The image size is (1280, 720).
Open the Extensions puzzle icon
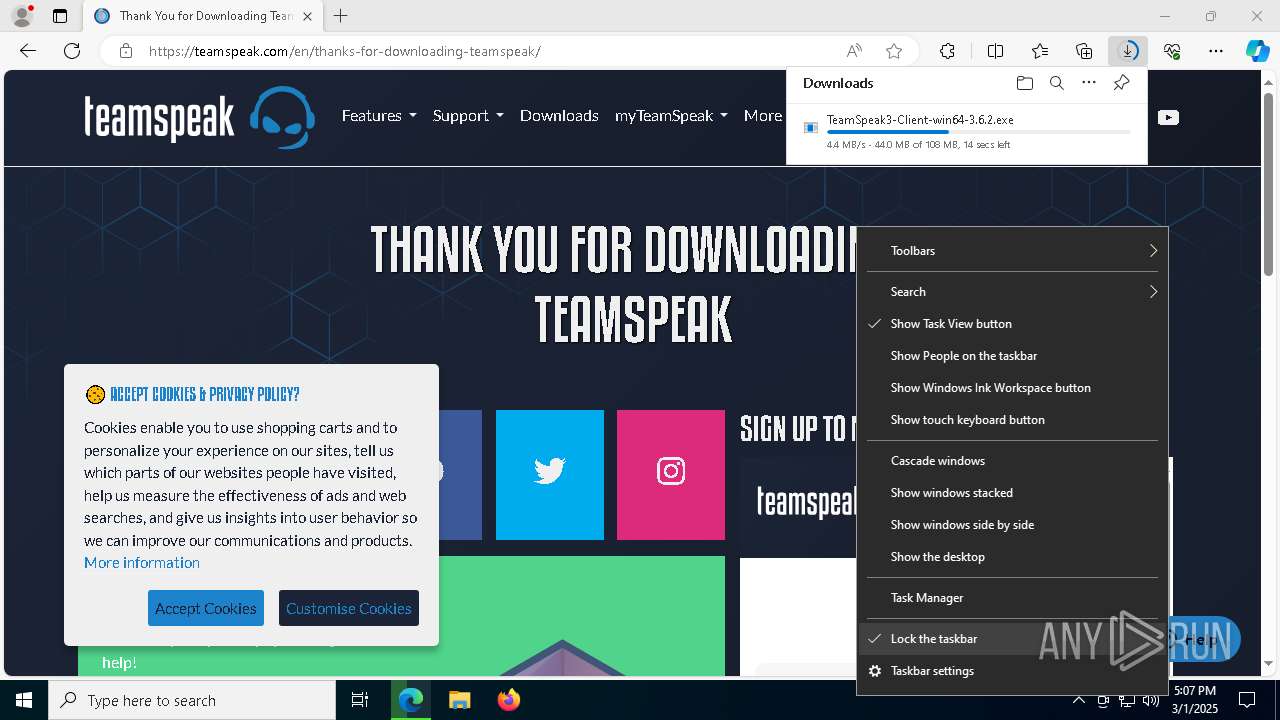point(947,51)
